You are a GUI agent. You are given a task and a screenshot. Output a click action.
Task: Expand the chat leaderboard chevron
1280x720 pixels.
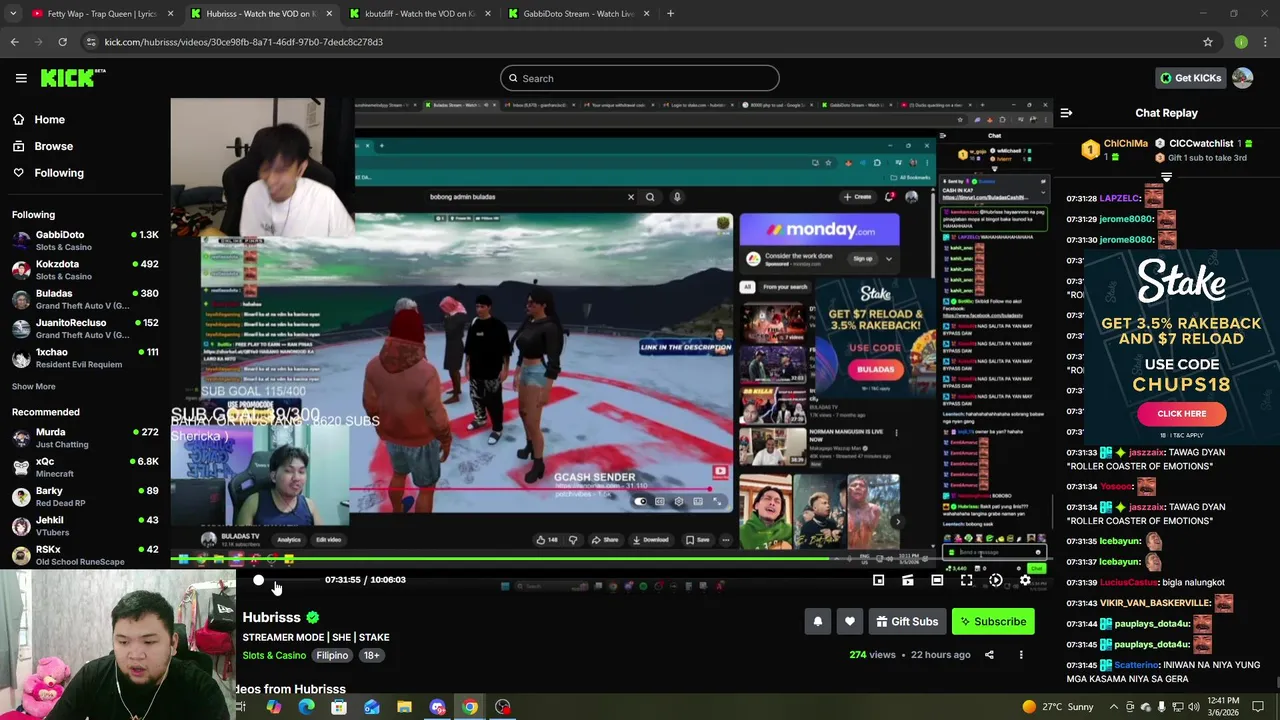tap(1166, 177)
